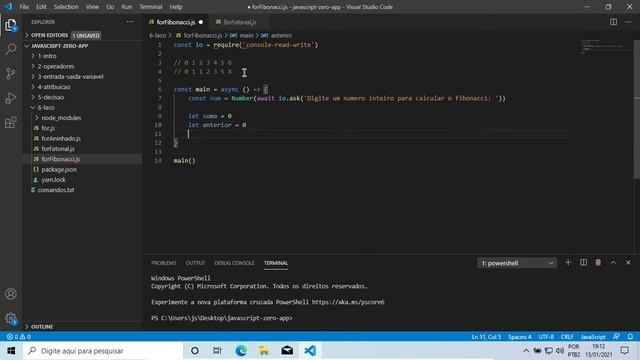Click the Visual Studio Code taskbar icon

click(x=310, y=351)
